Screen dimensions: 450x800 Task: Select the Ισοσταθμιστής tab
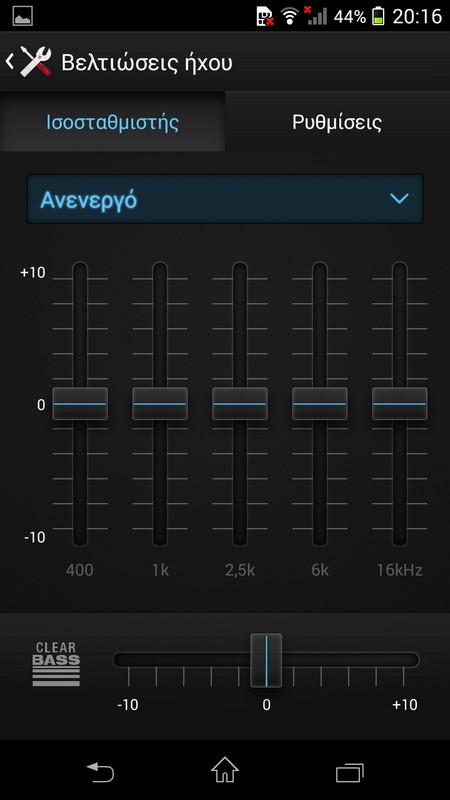112,122
